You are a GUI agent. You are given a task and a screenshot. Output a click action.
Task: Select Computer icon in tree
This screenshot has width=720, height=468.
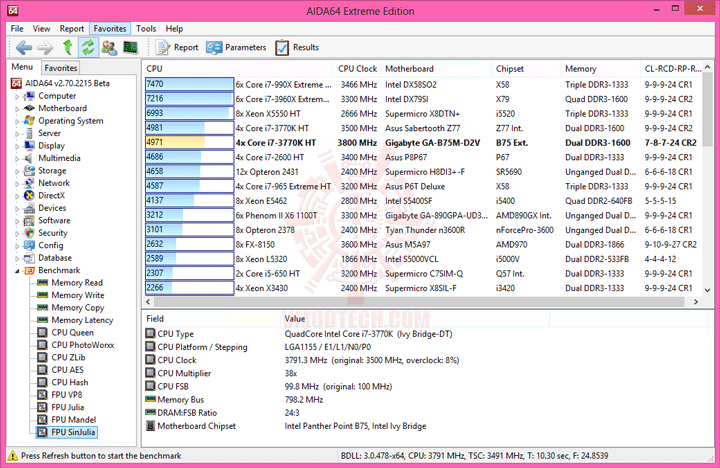[x=29, y=96]
